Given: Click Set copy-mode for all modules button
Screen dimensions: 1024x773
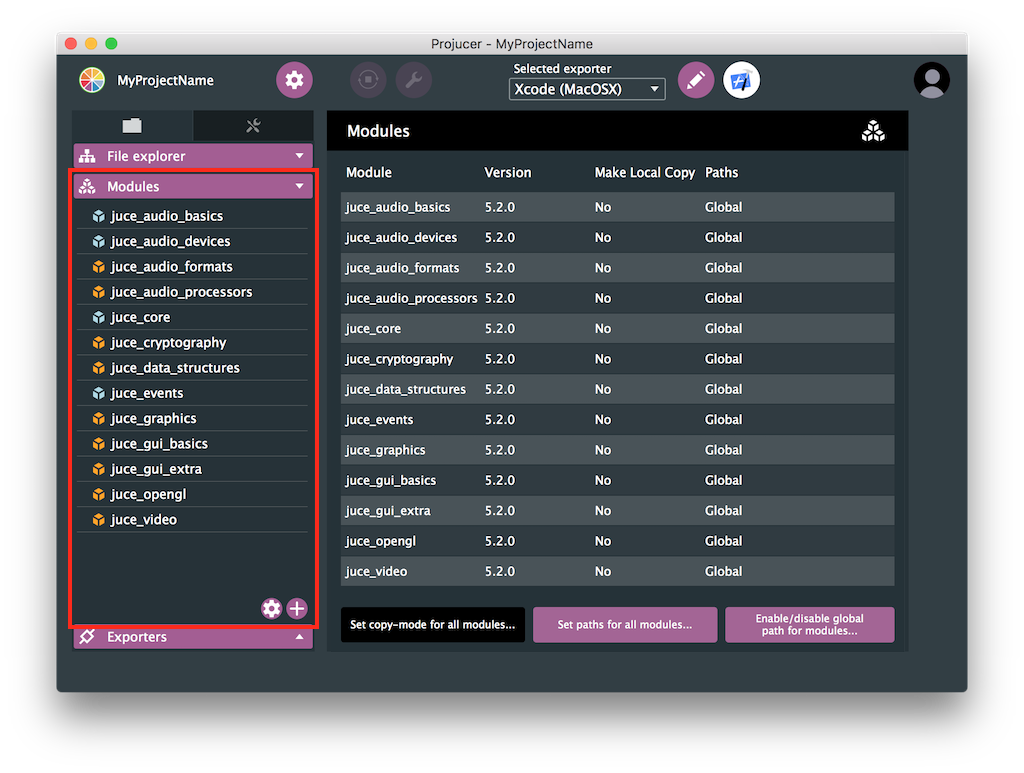Looking at the screenshot, I should (432, 625).
